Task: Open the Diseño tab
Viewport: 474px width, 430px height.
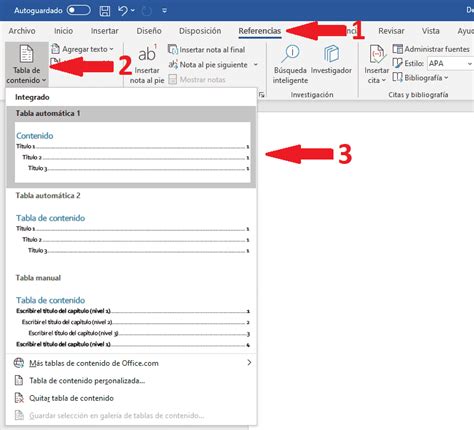Action: (x=149, y=31)
